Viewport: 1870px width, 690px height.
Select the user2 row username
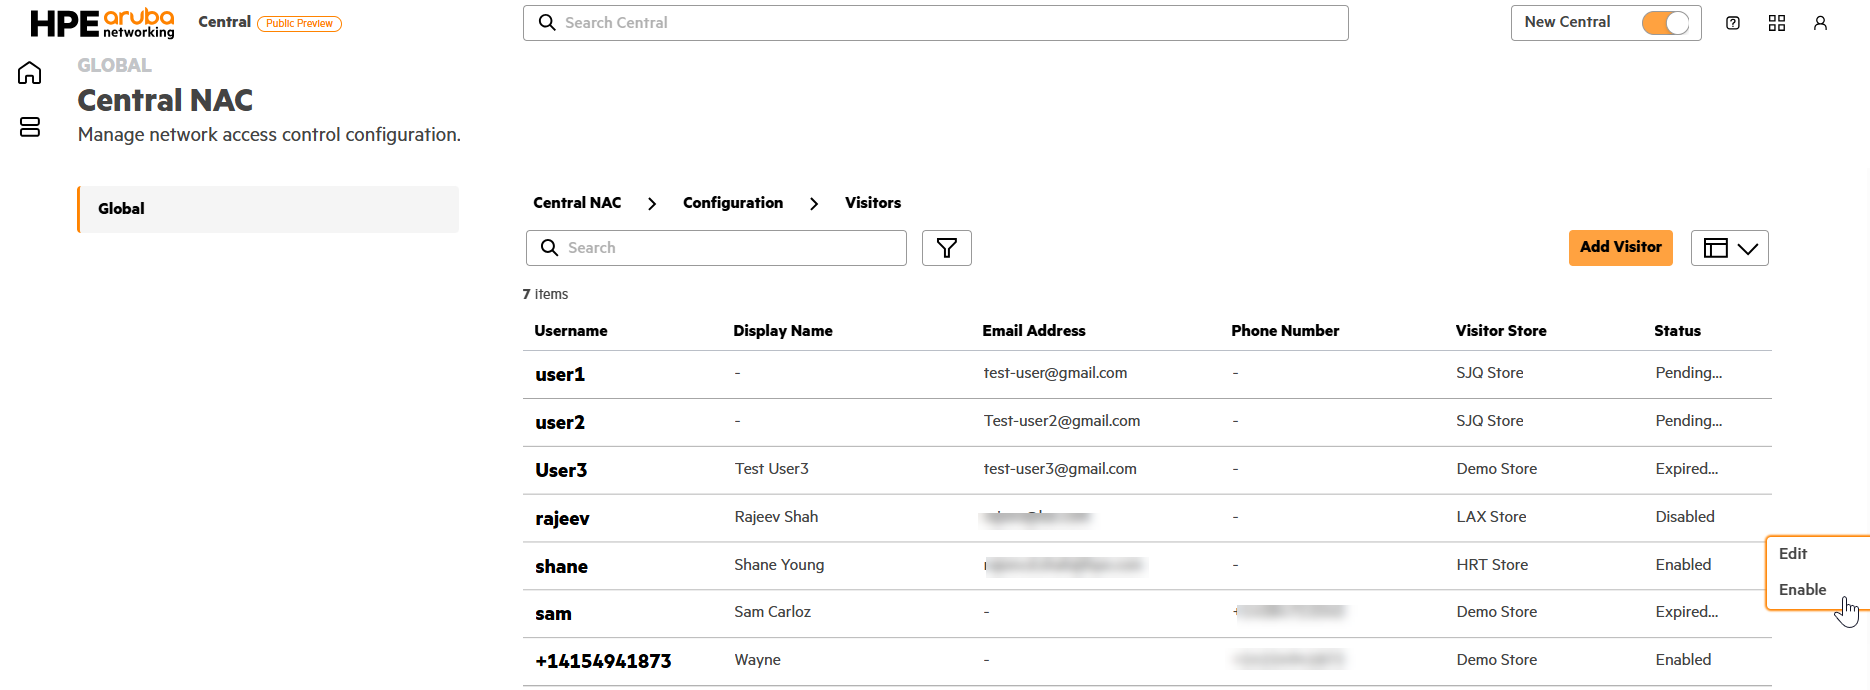(x=560, y=423)
